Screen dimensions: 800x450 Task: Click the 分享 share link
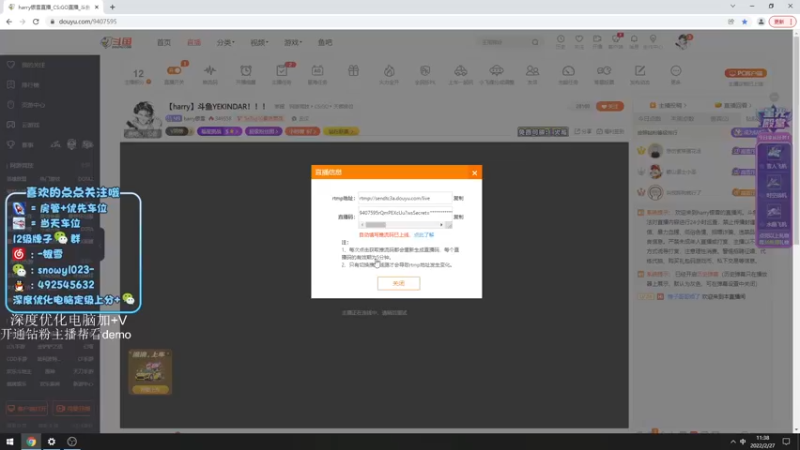pos(583,132)
